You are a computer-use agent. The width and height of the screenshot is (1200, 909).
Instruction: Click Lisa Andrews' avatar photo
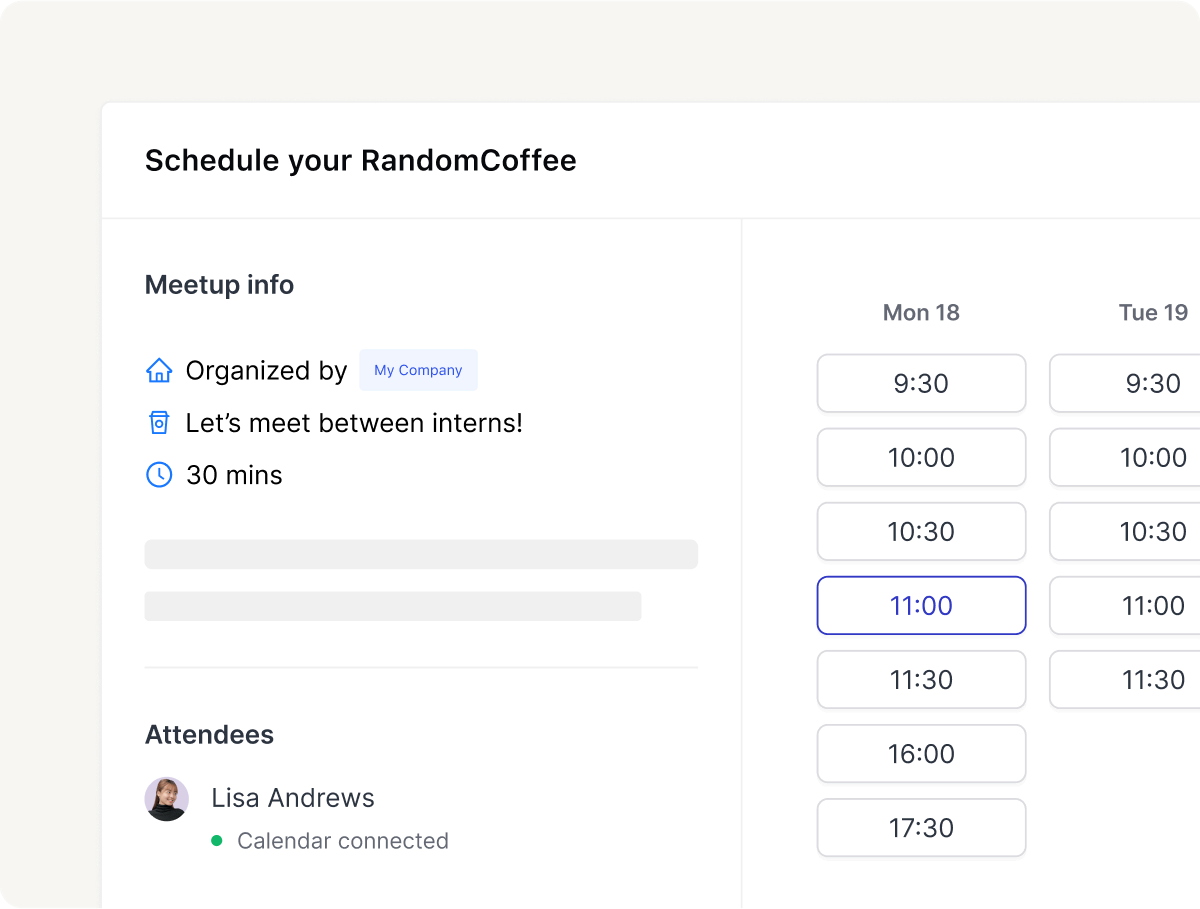click(167, 799)
